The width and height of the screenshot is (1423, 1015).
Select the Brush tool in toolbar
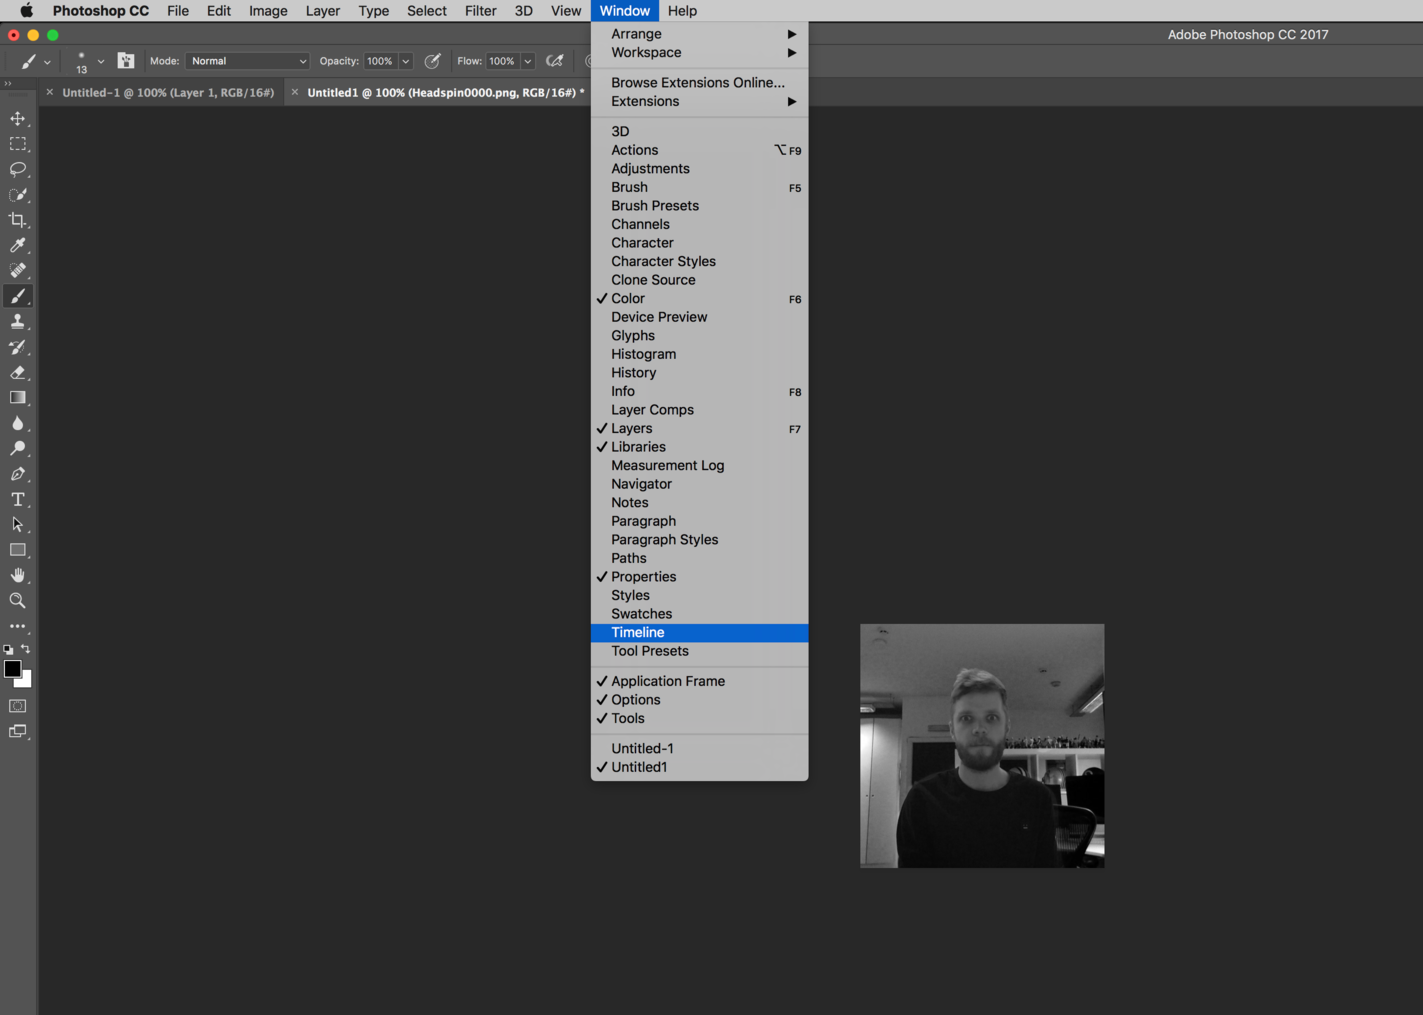coord(18,296)
